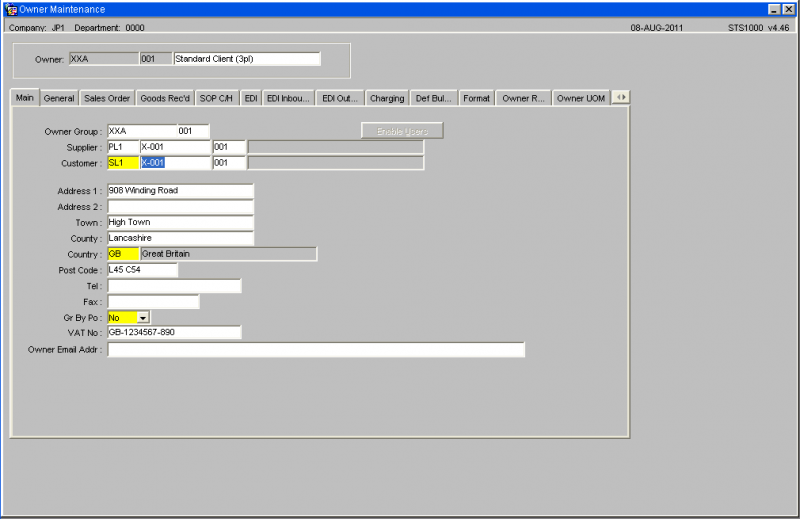Viewport: 800px width, 519px height.
Task: Click the date 08-AUG-2011
Action: point(656,28)
